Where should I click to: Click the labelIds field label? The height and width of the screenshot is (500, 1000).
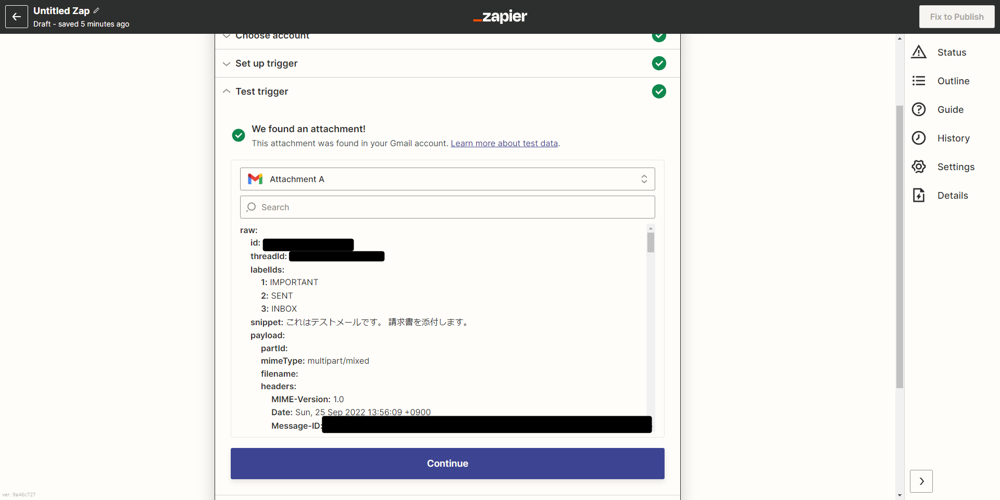267,270
